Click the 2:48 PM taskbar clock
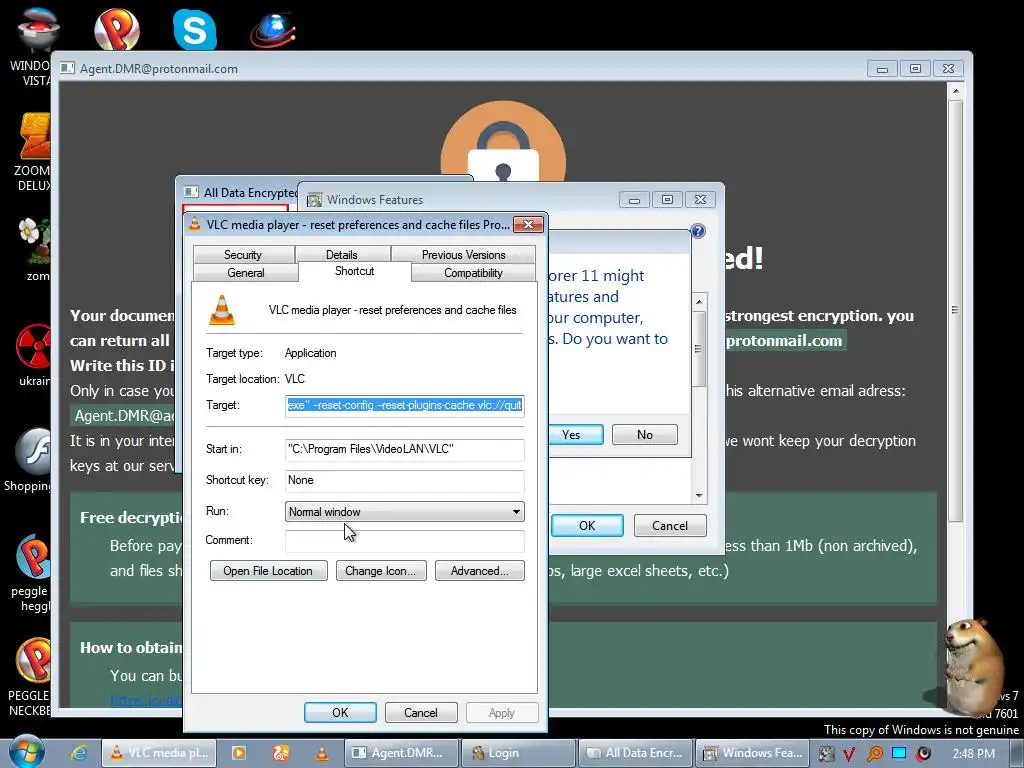The height and width of the screenshot is (768, 1024). point(973,754)
